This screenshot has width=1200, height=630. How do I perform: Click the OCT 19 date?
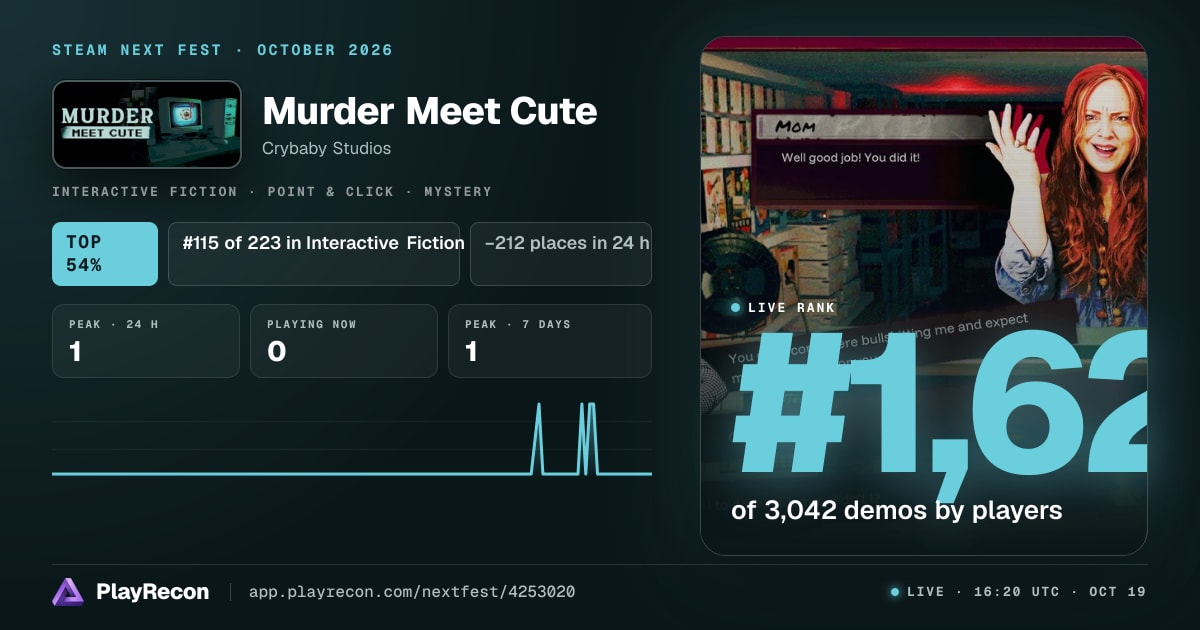pos(1118,592)
